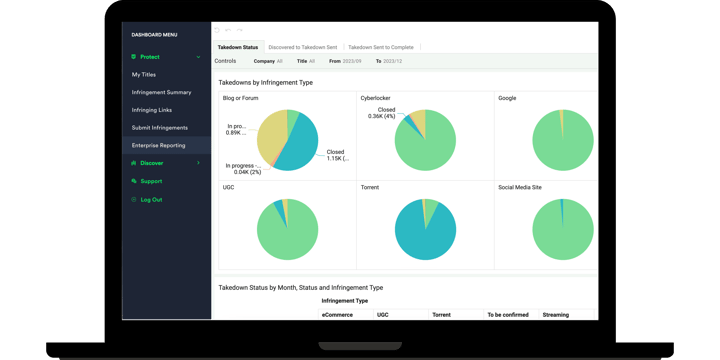This screenshot has width=720, height=360.
Task: Click the Log Out circle icon
Action: pyautogui.click(x=134, y=200)
